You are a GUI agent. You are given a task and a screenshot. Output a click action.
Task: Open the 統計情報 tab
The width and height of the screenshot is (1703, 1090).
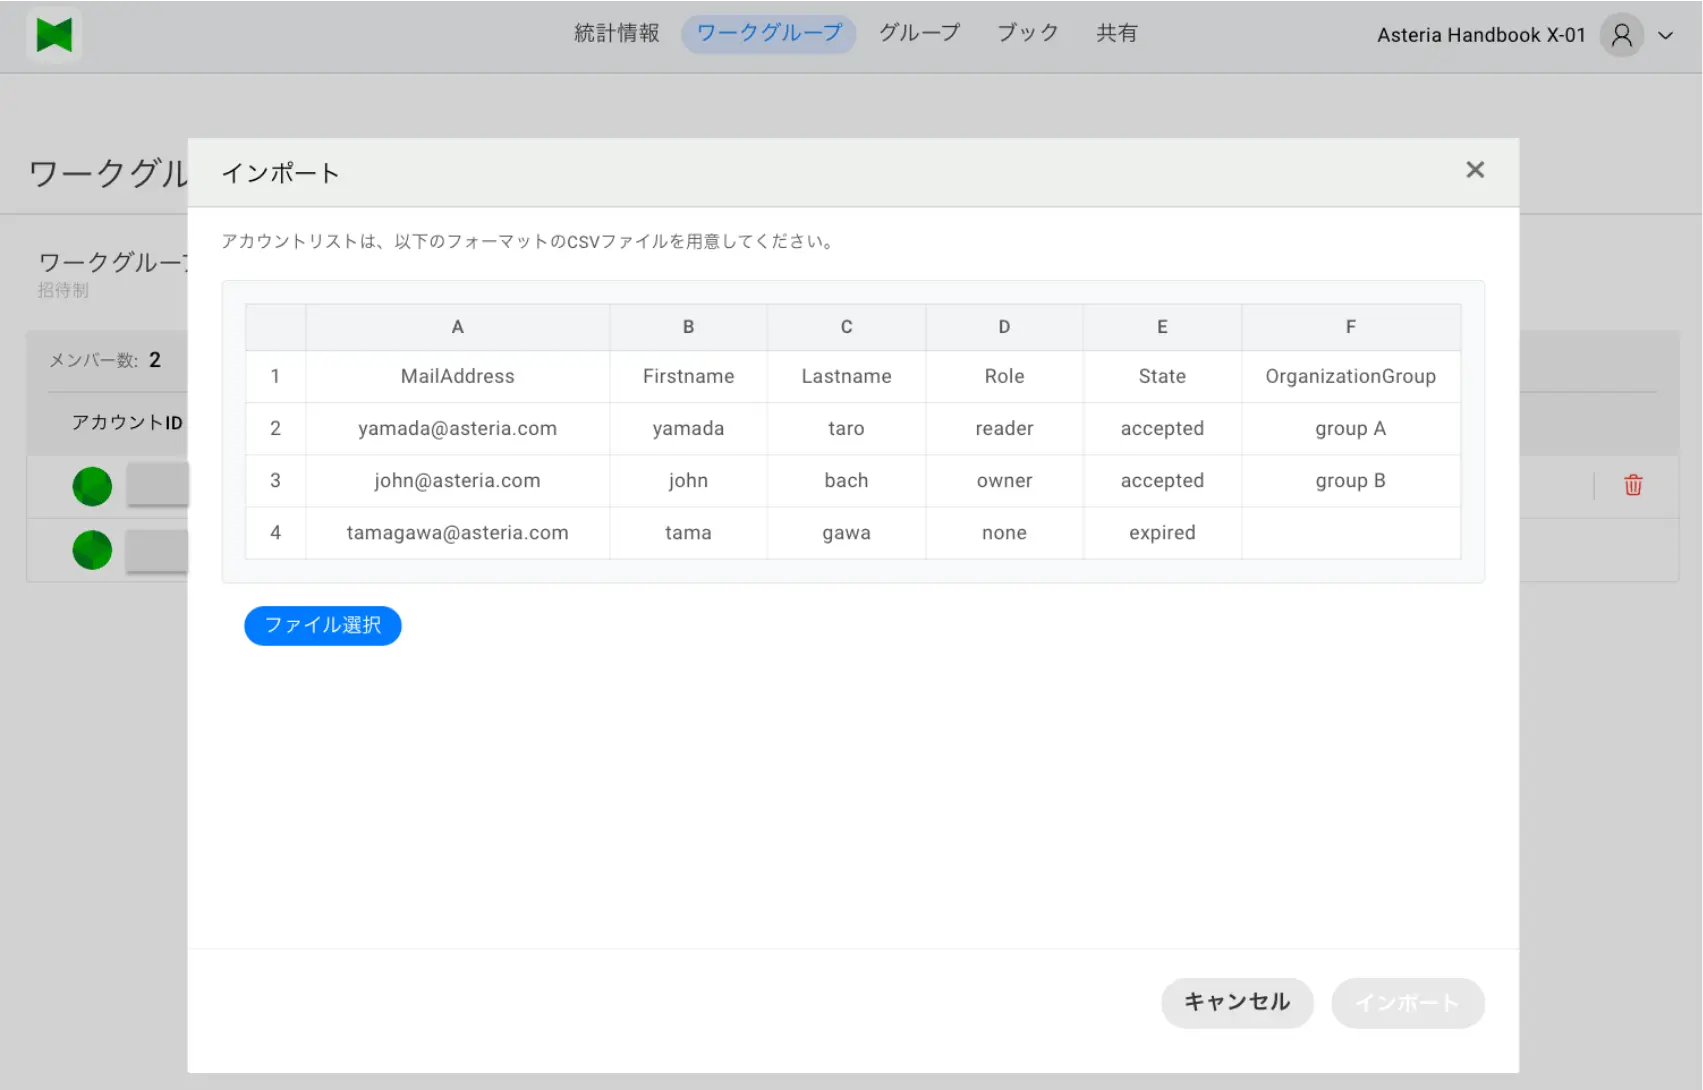click(x=617, y=33)
